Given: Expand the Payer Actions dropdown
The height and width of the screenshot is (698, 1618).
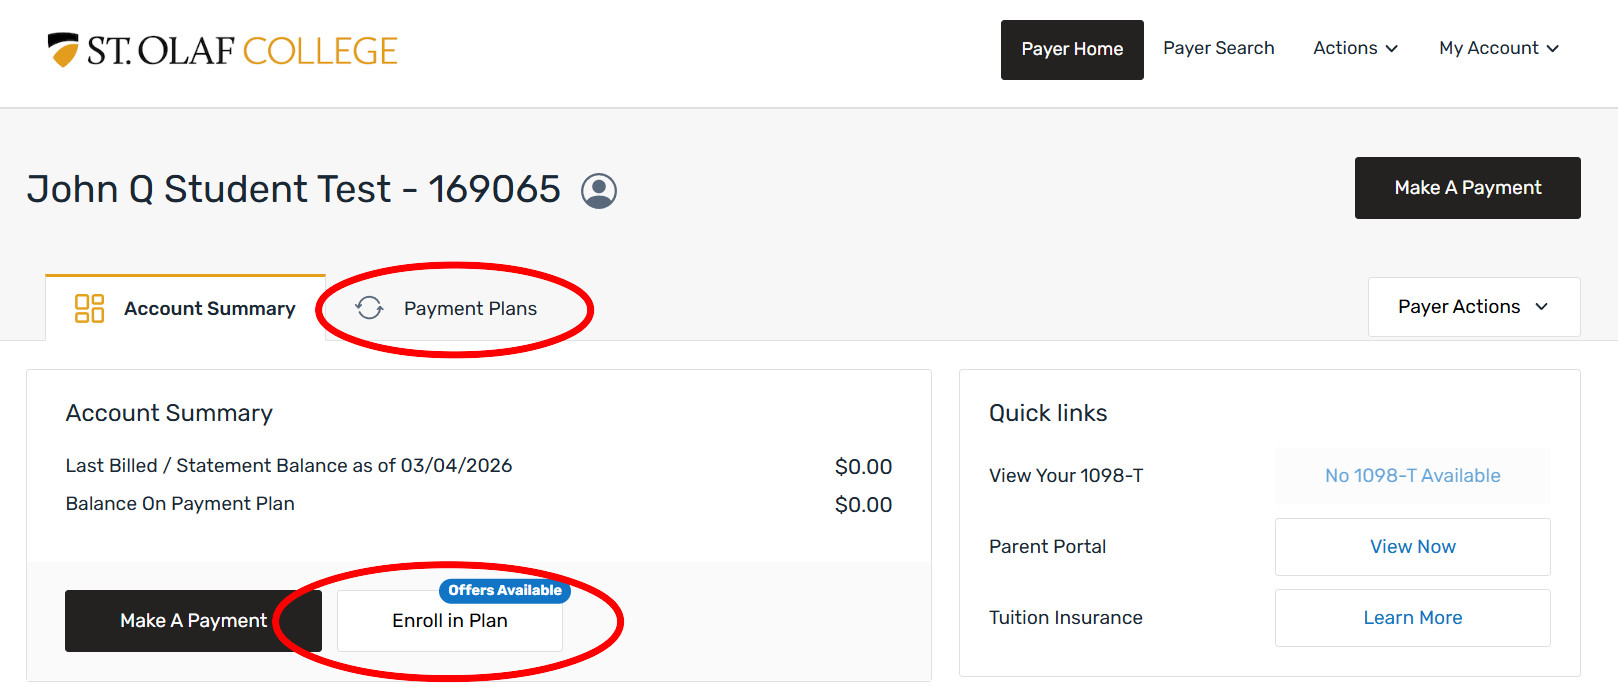Looking at the screenshot, I should pos(1473,307).
